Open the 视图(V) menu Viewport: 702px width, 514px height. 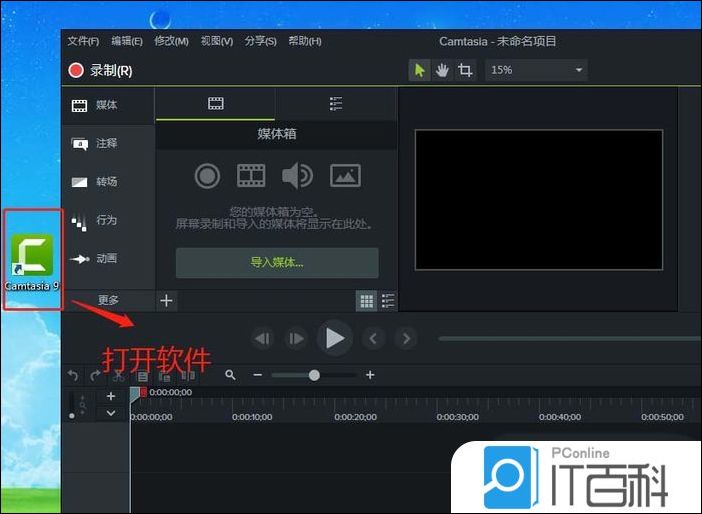click(217, 41)
